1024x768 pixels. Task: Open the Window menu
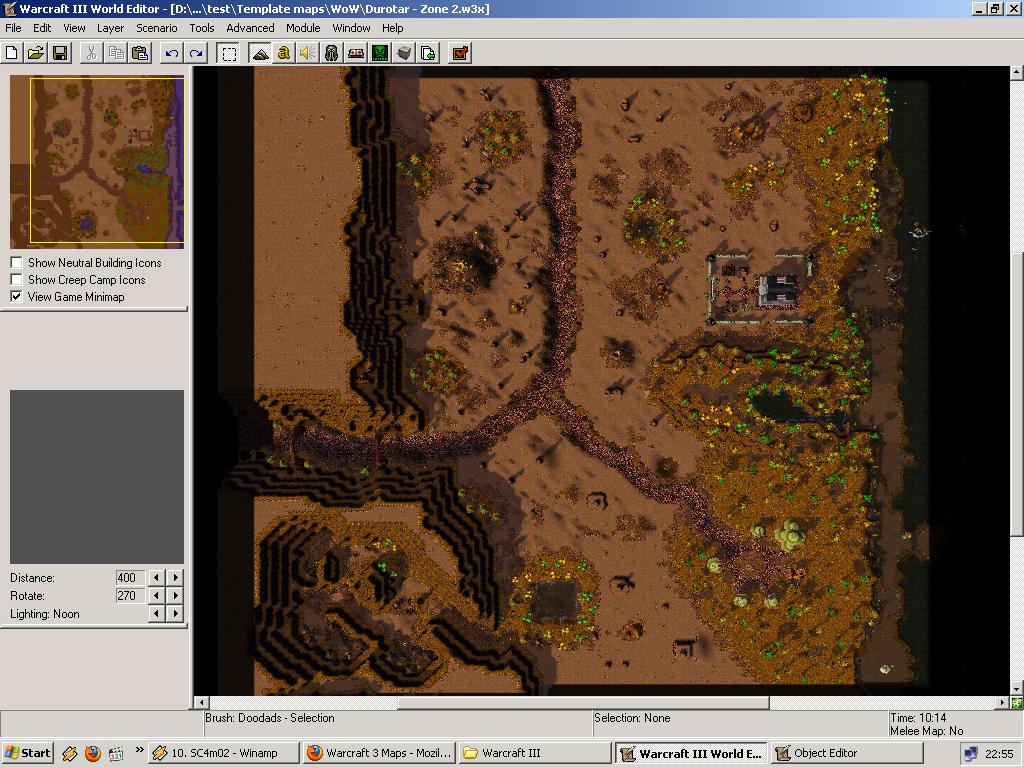[x=351, y=28]
